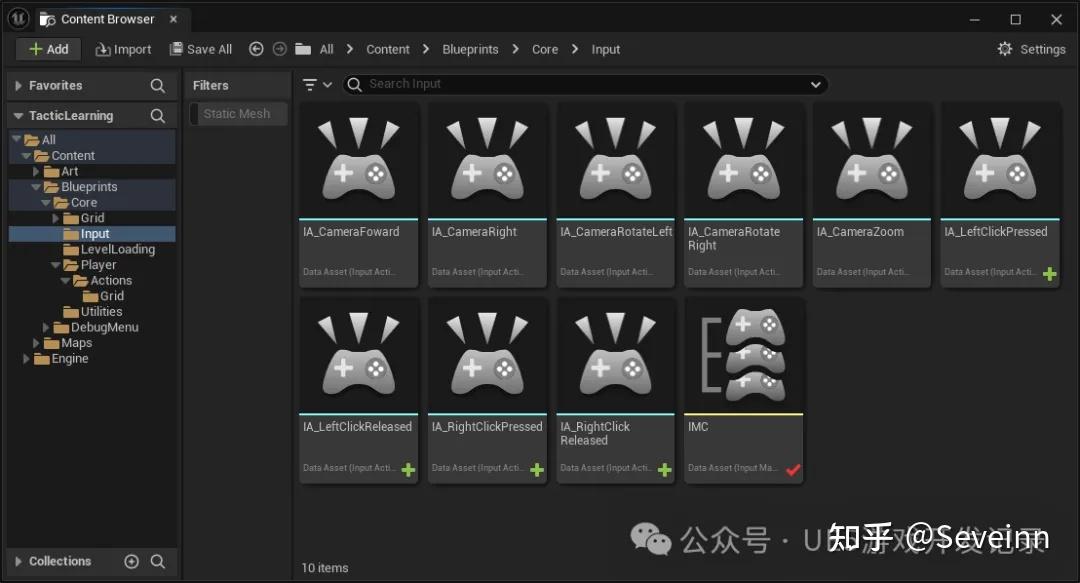Select the Core folder in tree
Viewport: 1080px width, 583px height.
(83, 203)
